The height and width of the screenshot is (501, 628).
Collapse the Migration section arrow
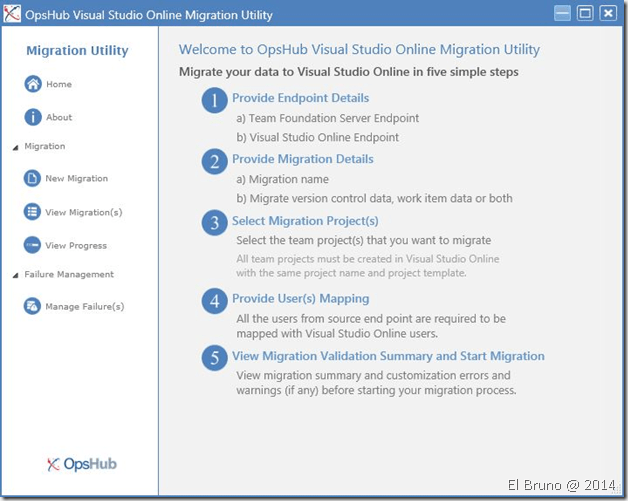(15, 147)
